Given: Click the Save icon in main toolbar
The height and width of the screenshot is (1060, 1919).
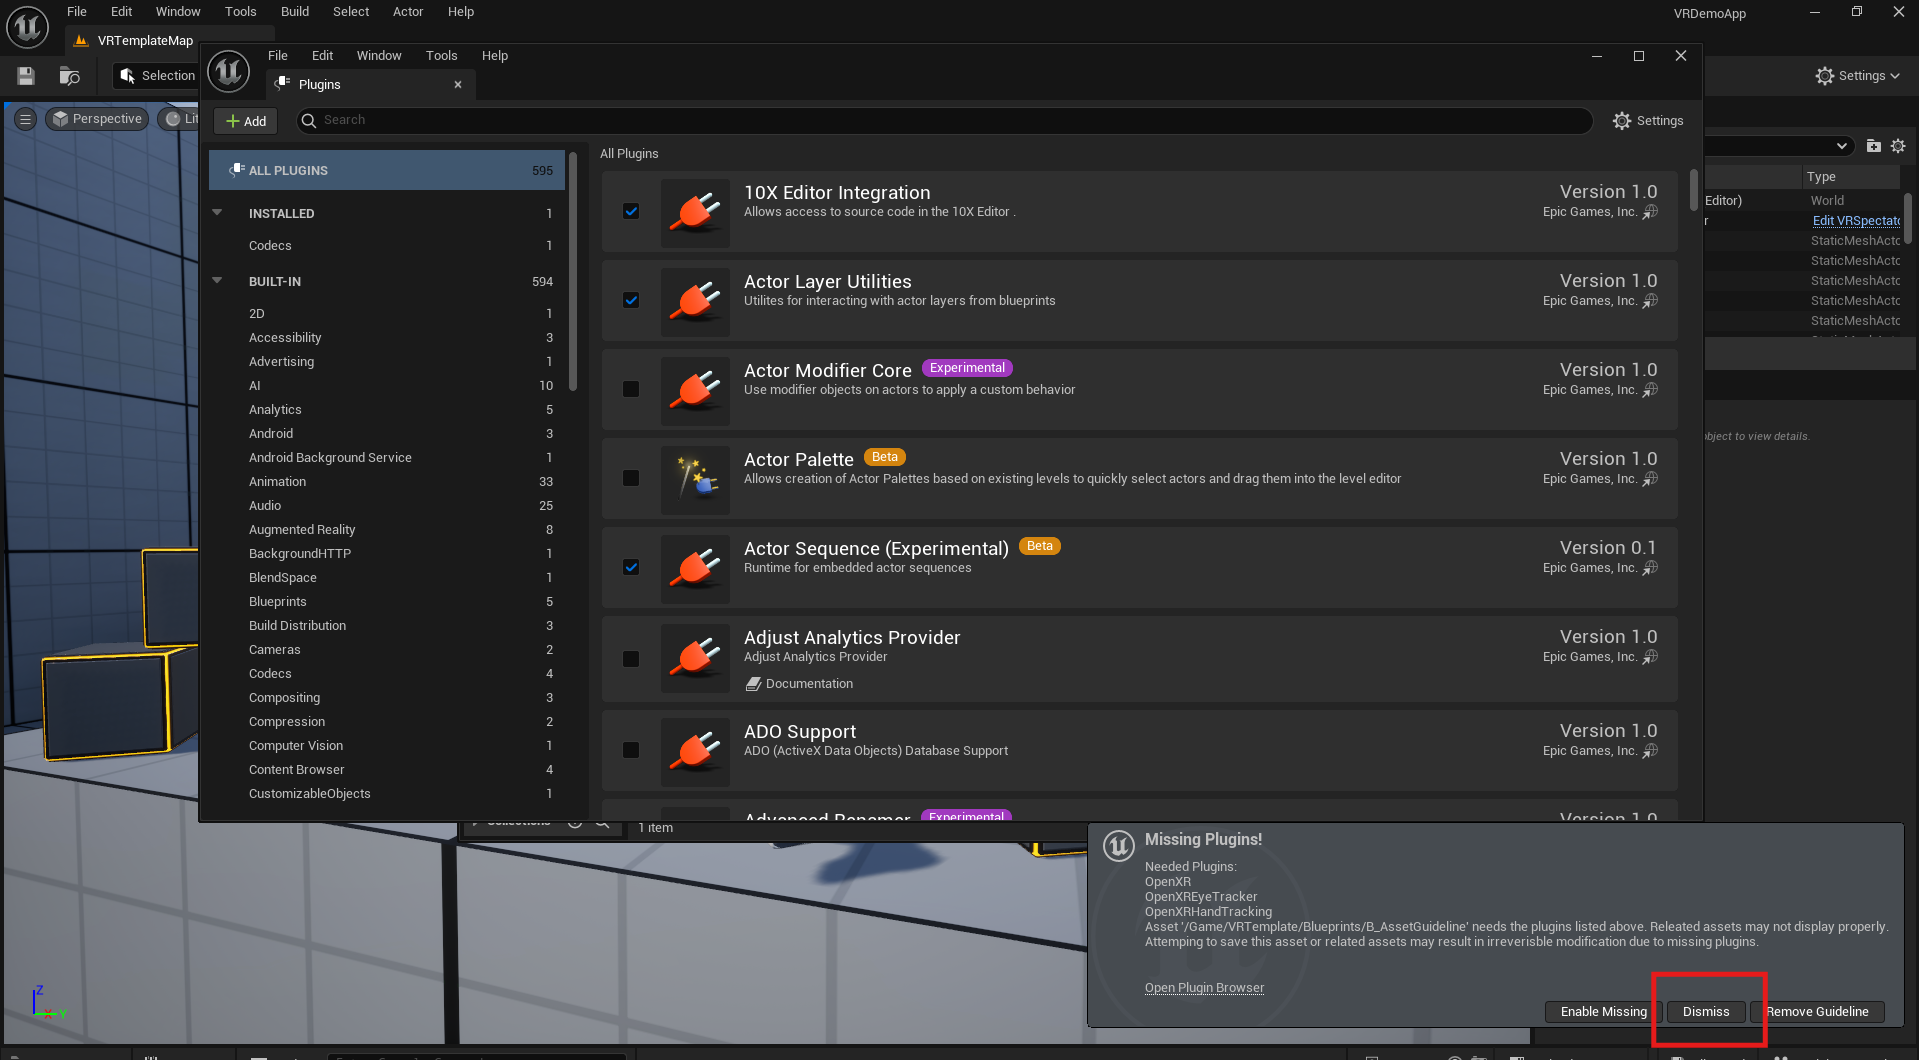Looking at the screenshot, I should (x=26, y=76).
